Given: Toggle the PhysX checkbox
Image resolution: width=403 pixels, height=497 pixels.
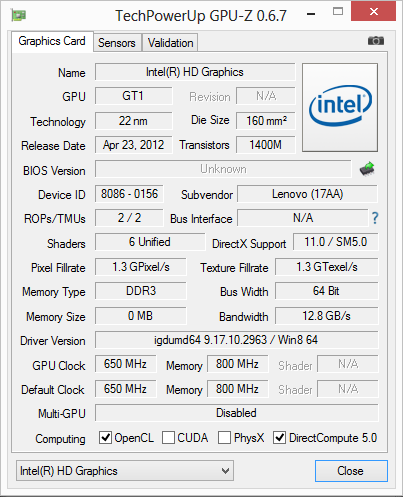Looking at the screenshot, I should tap(224, 438).
